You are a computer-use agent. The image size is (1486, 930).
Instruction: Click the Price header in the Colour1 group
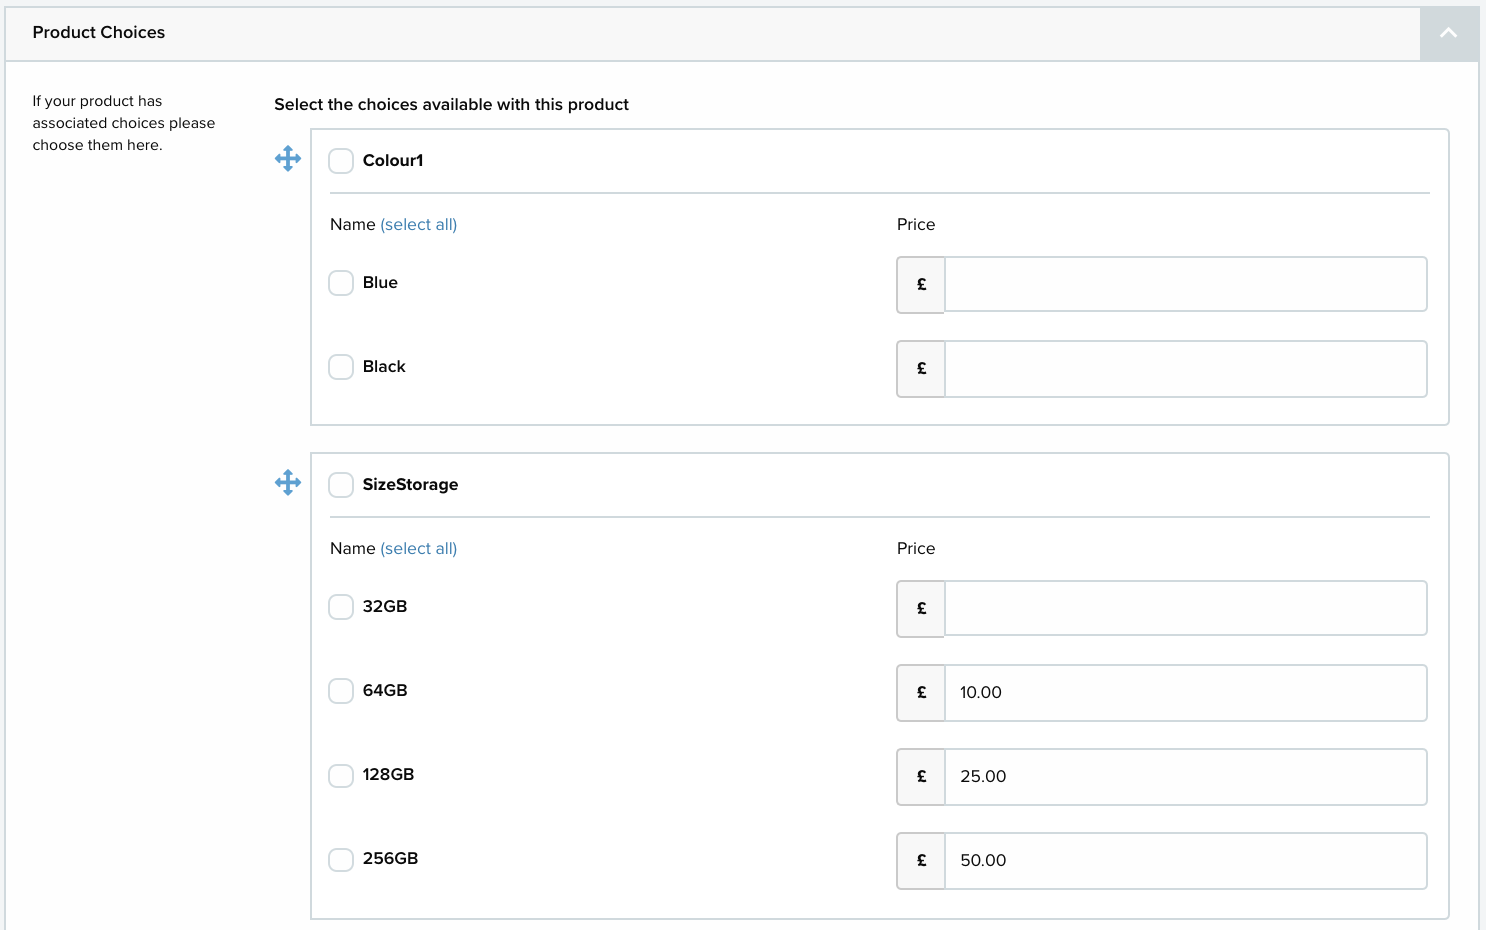(x=916, y=224)
